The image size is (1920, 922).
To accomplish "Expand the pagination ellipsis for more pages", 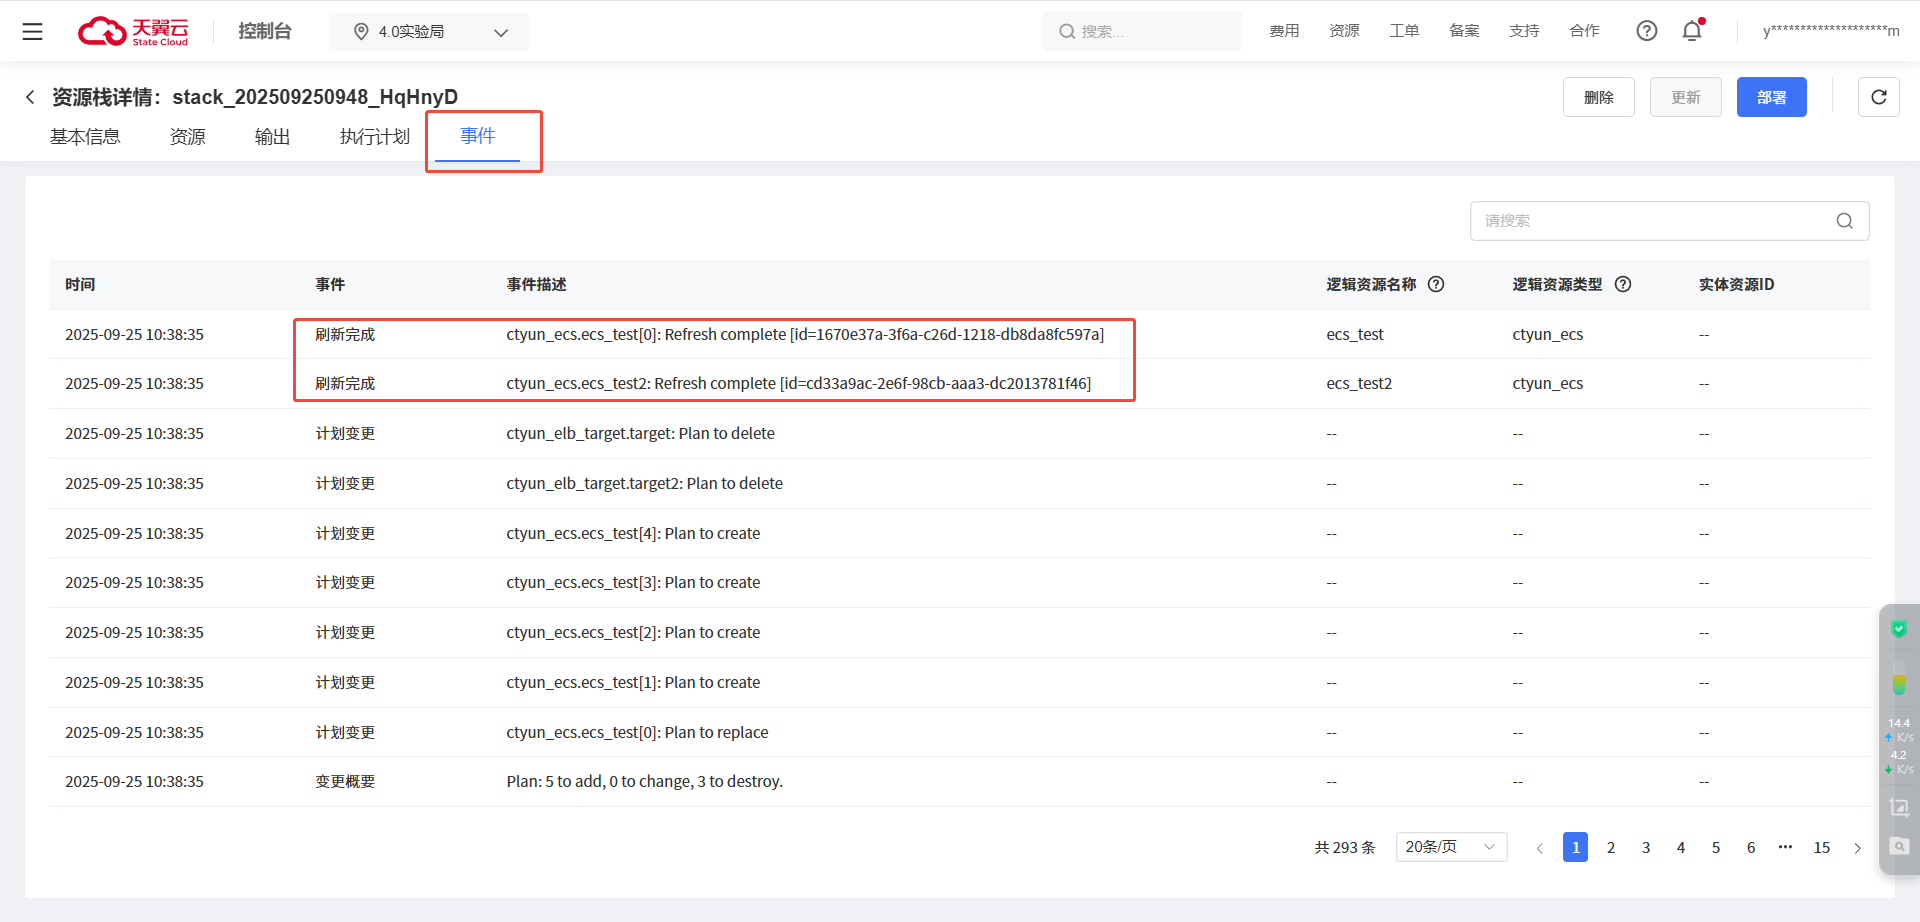I will [1785, 847].
